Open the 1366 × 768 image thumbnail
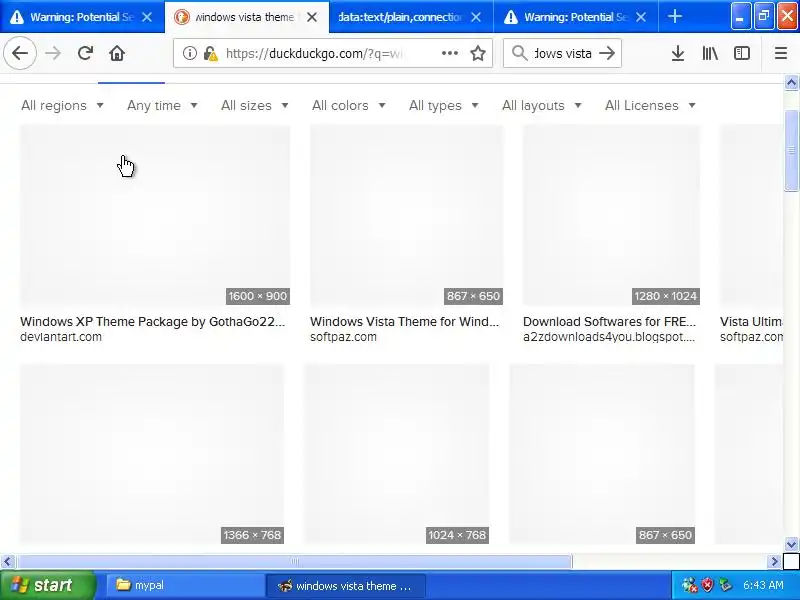 tap(152, 454)
